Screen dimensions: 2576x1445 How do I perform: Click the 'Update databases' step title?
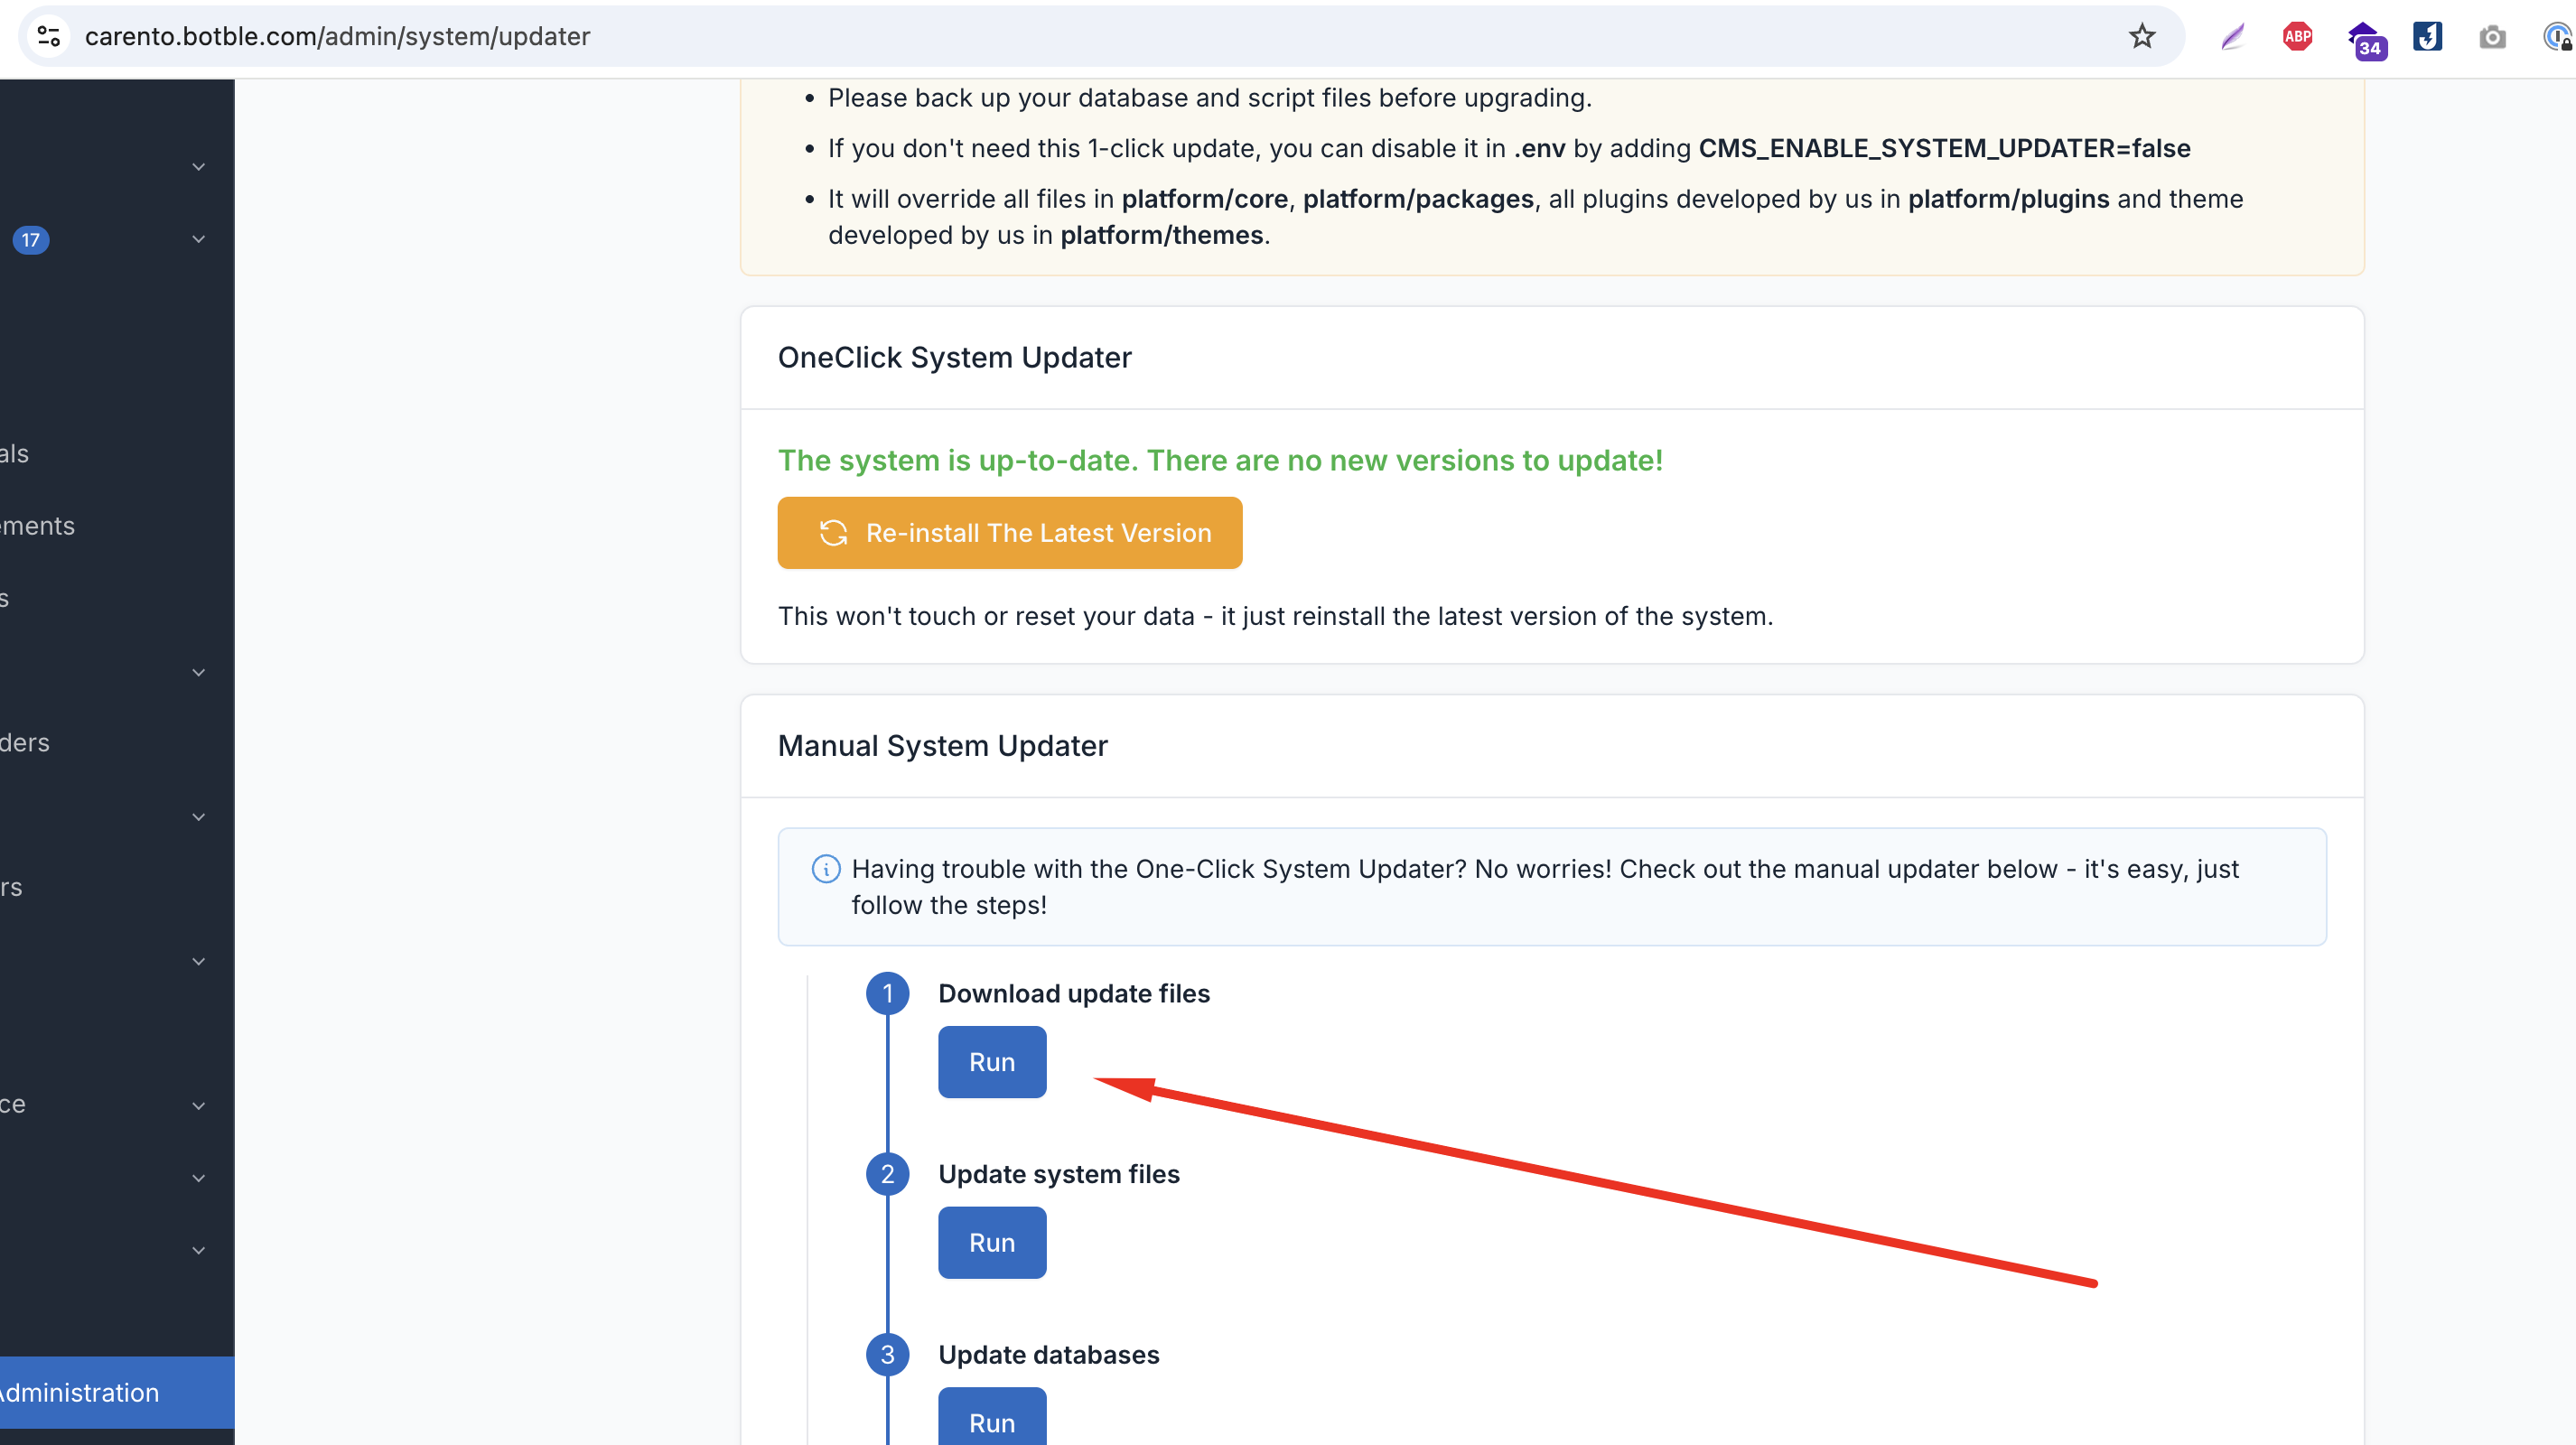coord(1049,1355)
